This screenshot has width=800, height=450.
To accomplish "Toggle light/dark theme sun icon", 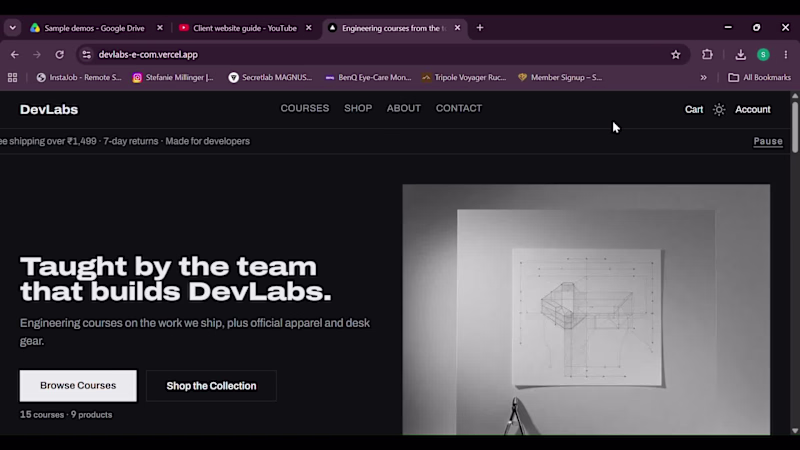I will click(x=719, y=110).
